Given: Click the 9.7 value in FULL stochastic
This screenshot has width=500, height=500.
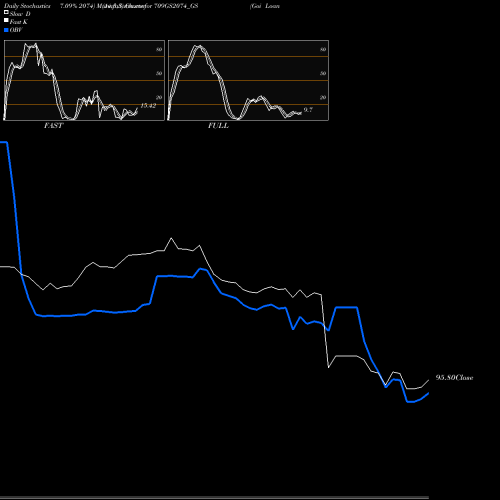Looking at the screenshot, I should point(308,110).
